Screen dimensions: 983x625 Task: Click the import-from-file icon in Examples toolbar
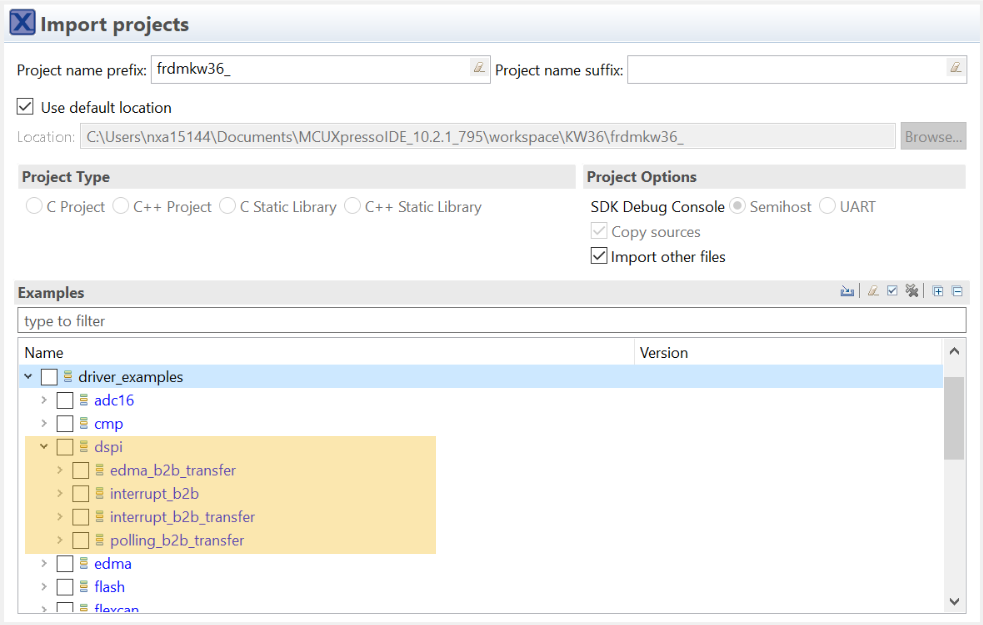pos(847,291)
